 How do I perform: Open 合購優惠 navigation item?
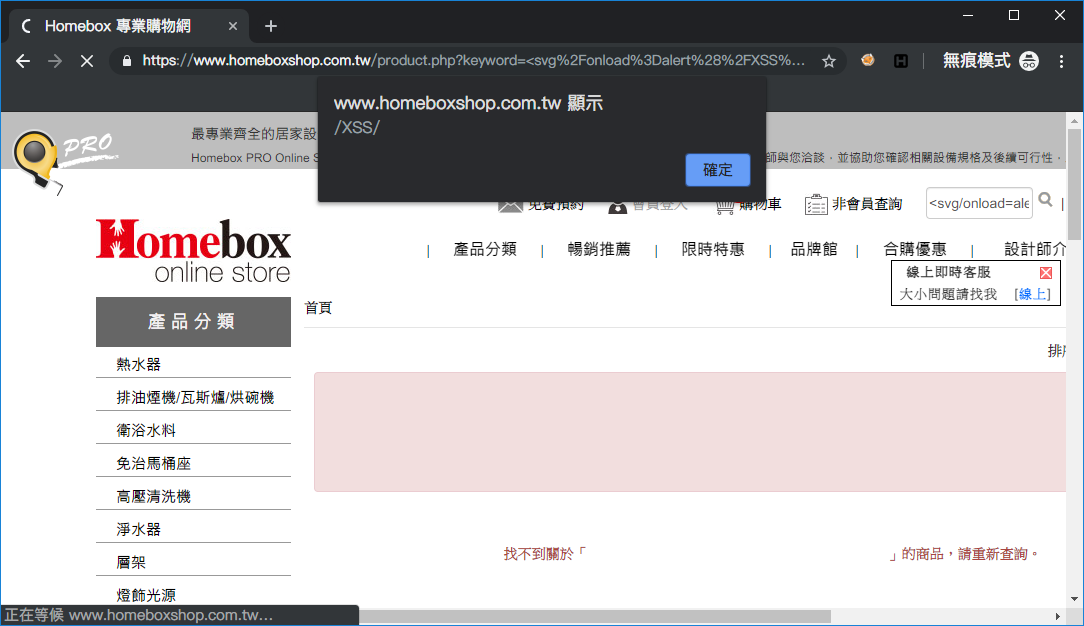[x=915, y=249]
